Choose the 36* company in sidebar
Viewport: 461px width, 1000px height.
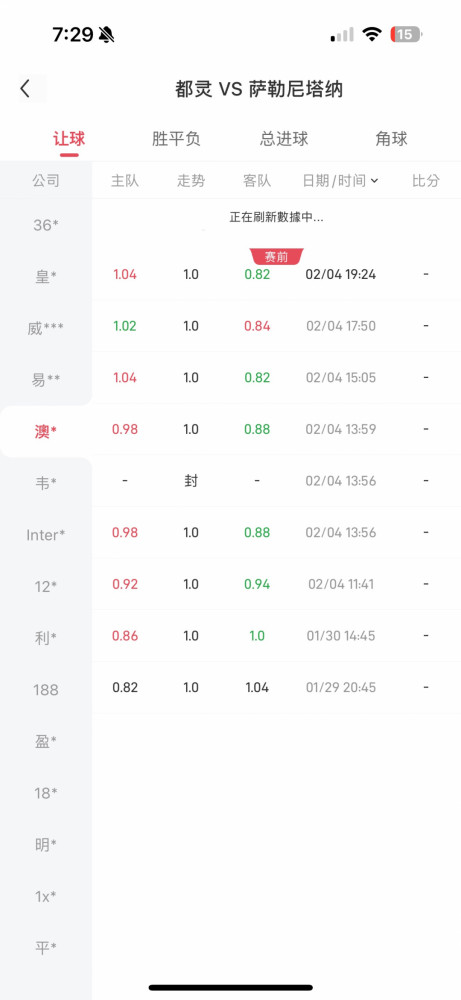pyautogui.click(x=46, y=225)
